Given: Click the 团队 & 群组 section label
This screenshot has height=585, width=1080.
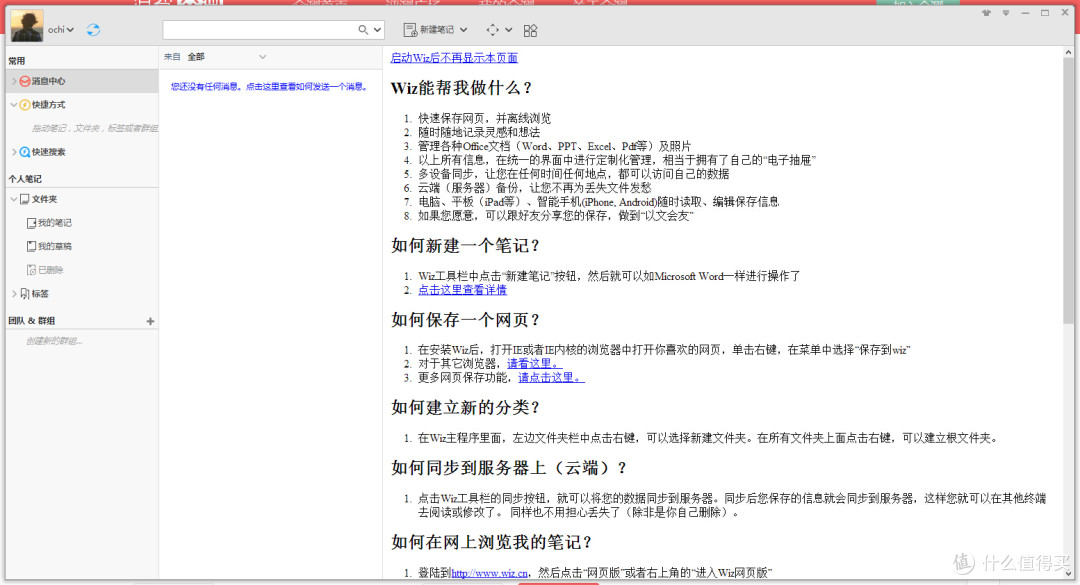Looking at the screenshot, I should pyautogui.click(x=32, y=320).
